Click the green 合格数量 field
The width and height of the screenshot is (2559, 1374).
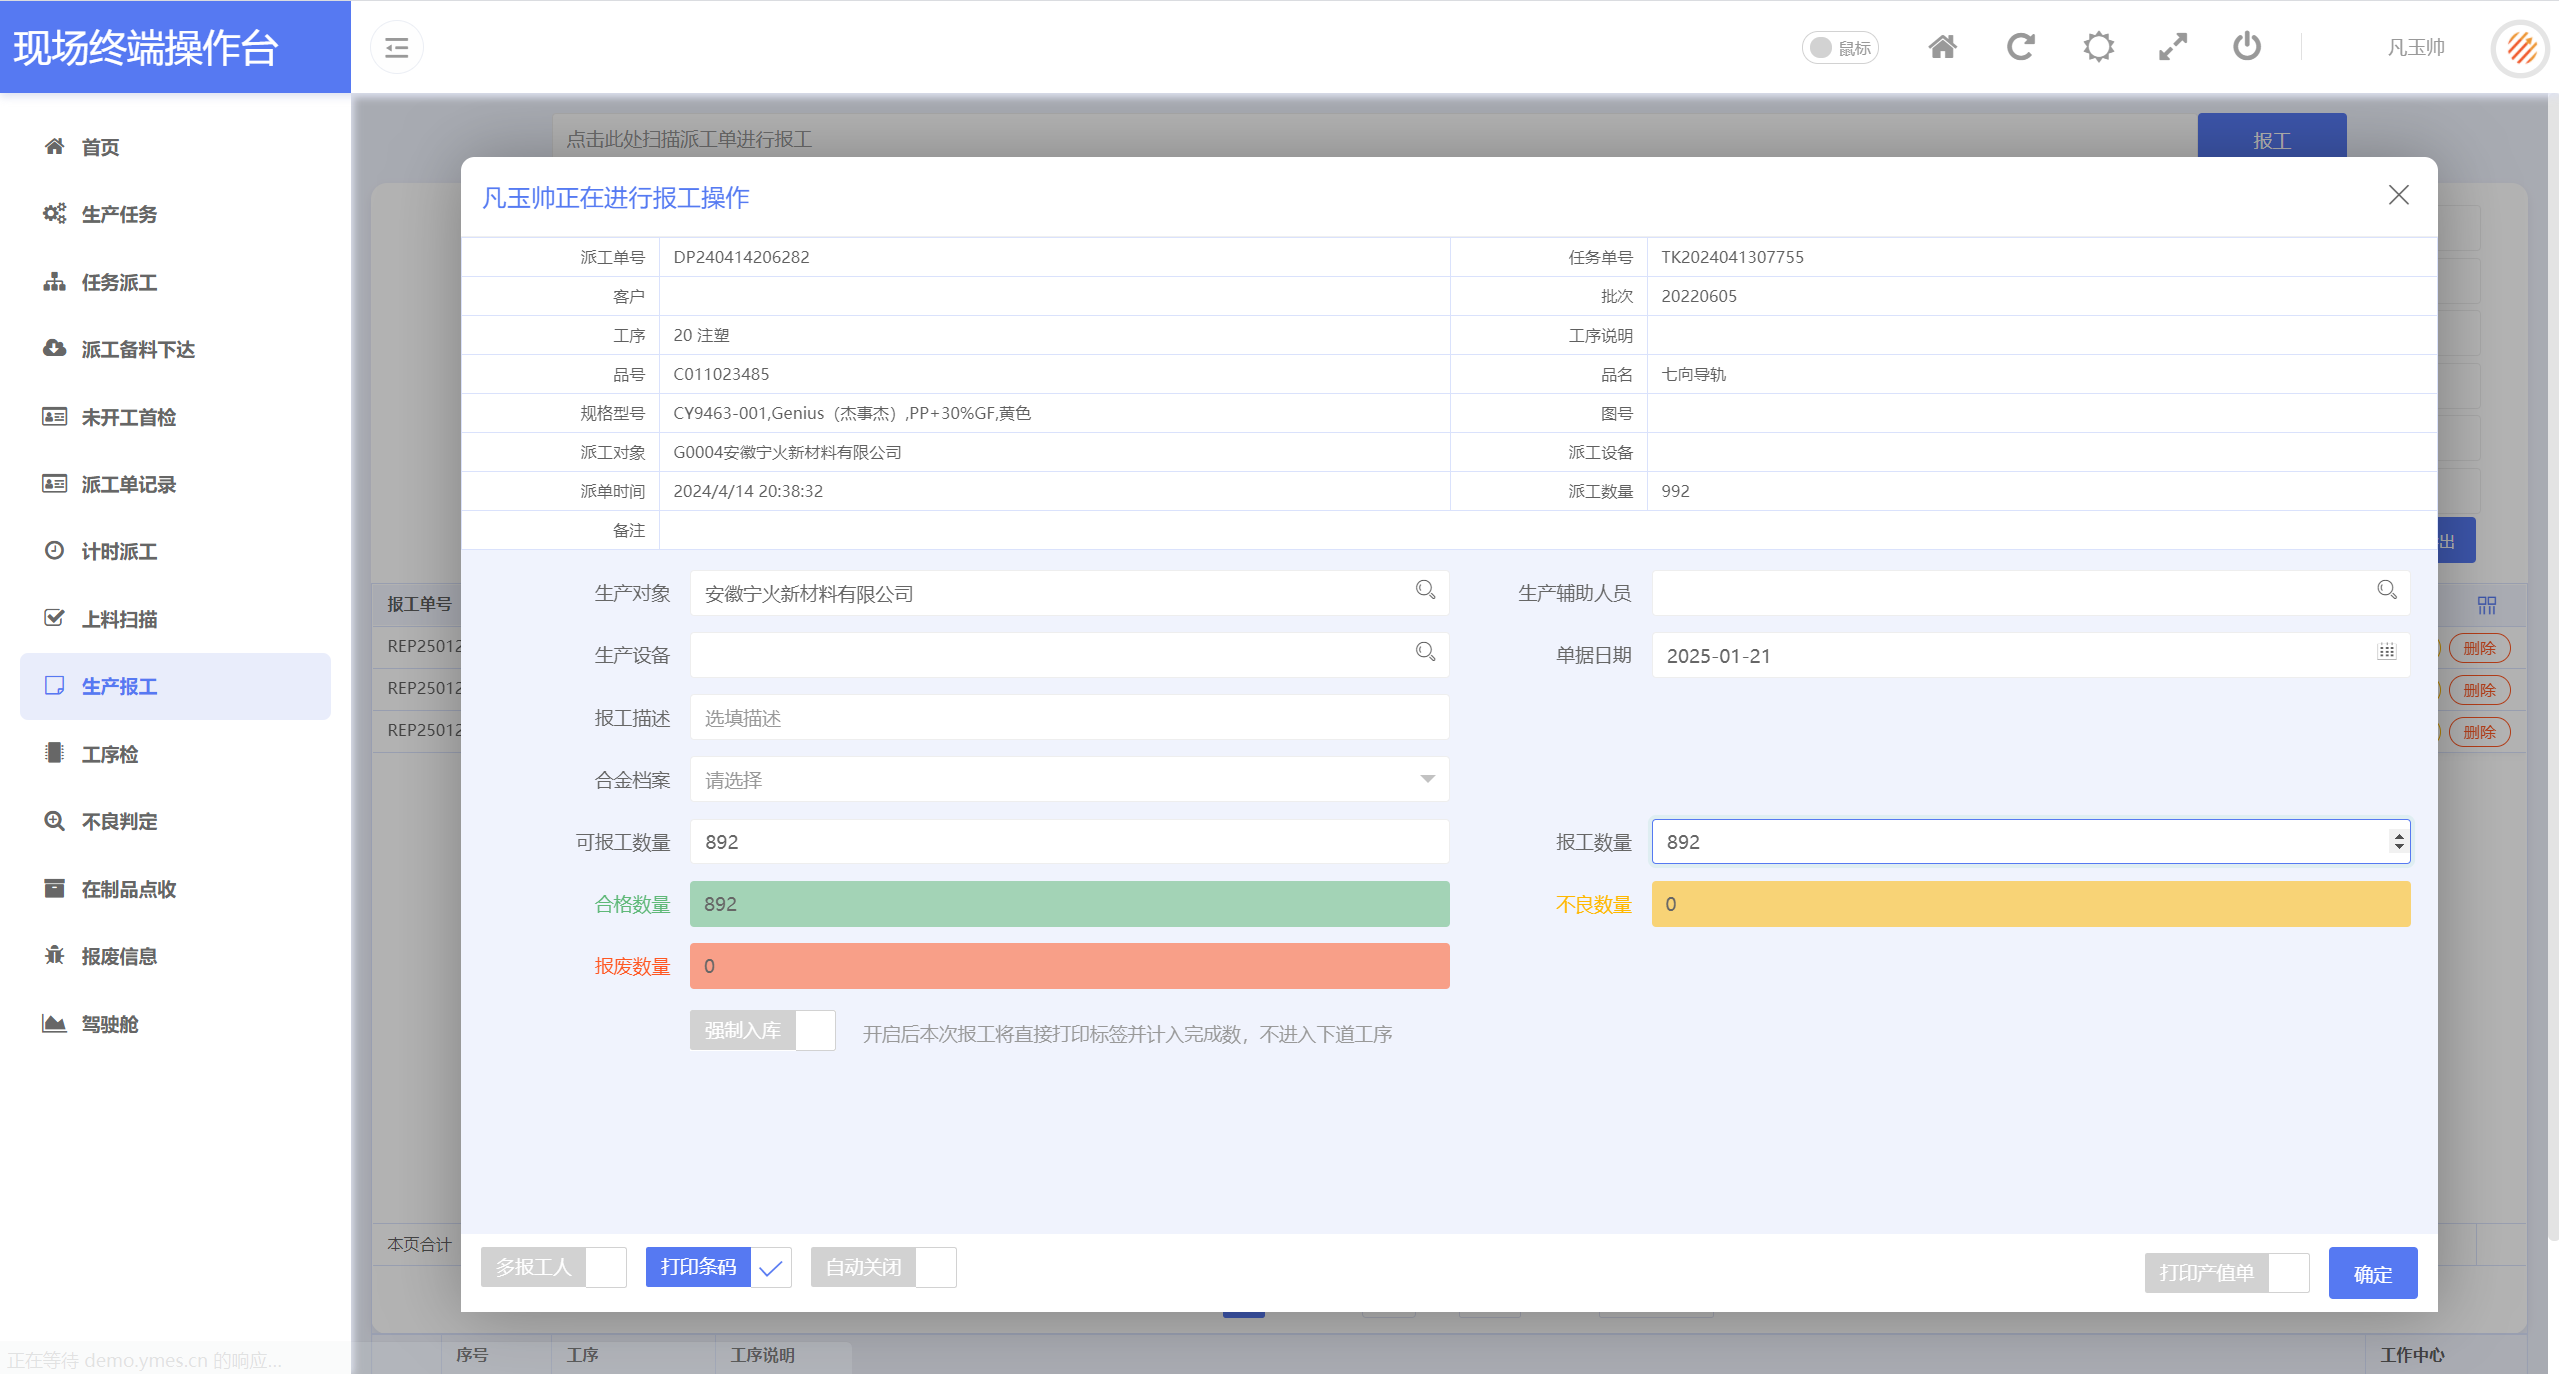coord(1069,904)
